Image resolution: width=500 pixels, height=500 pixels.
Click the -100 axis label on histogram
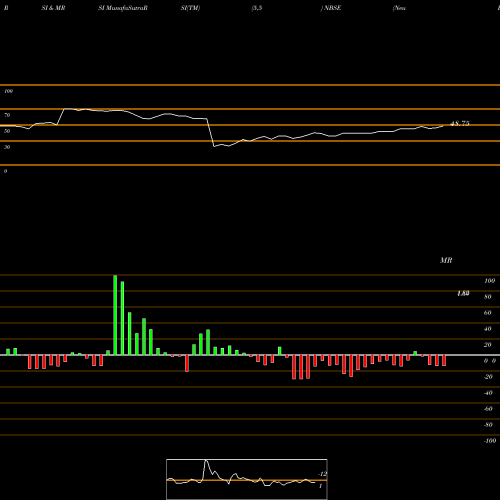[490, 441]
